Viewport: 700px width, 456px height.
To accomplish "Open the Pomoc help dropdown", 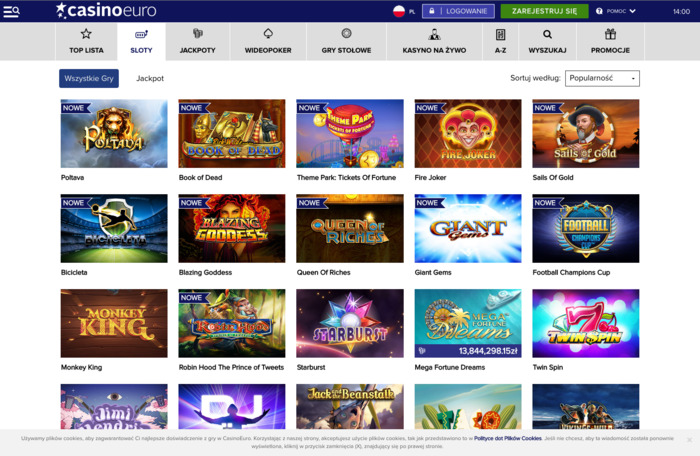I will [x=616, y=11].
